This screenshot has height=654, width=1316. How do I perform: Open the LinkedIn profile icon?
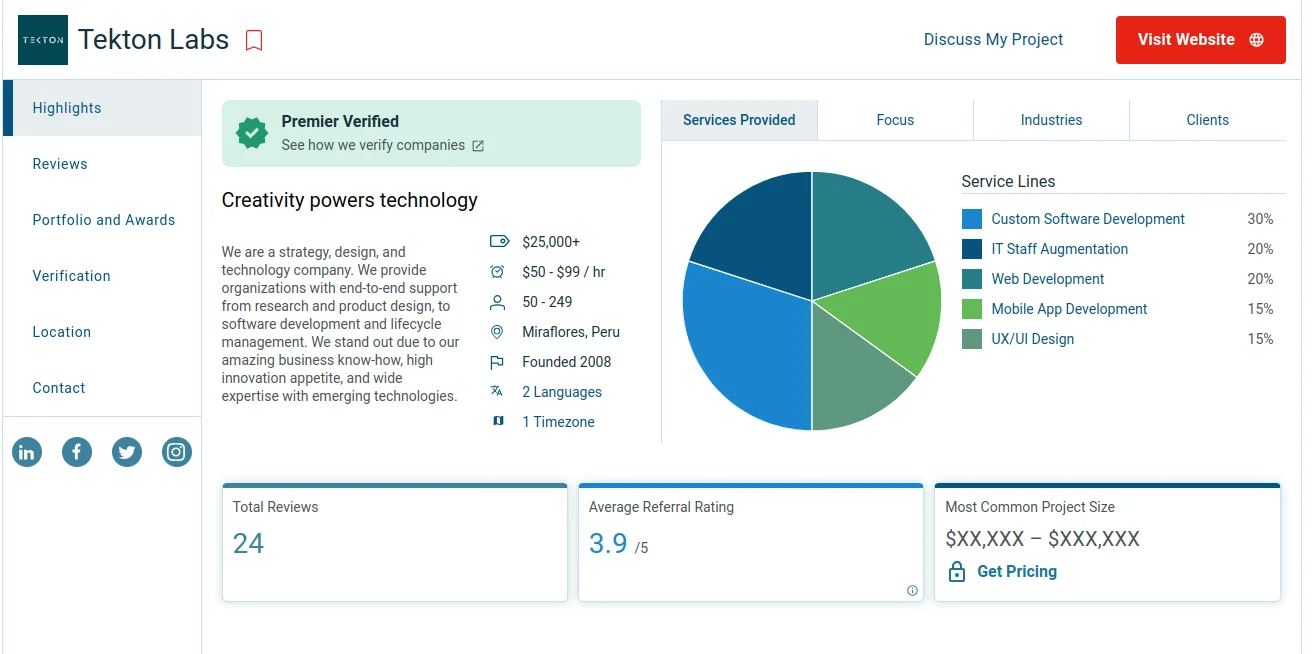point(27,452)
